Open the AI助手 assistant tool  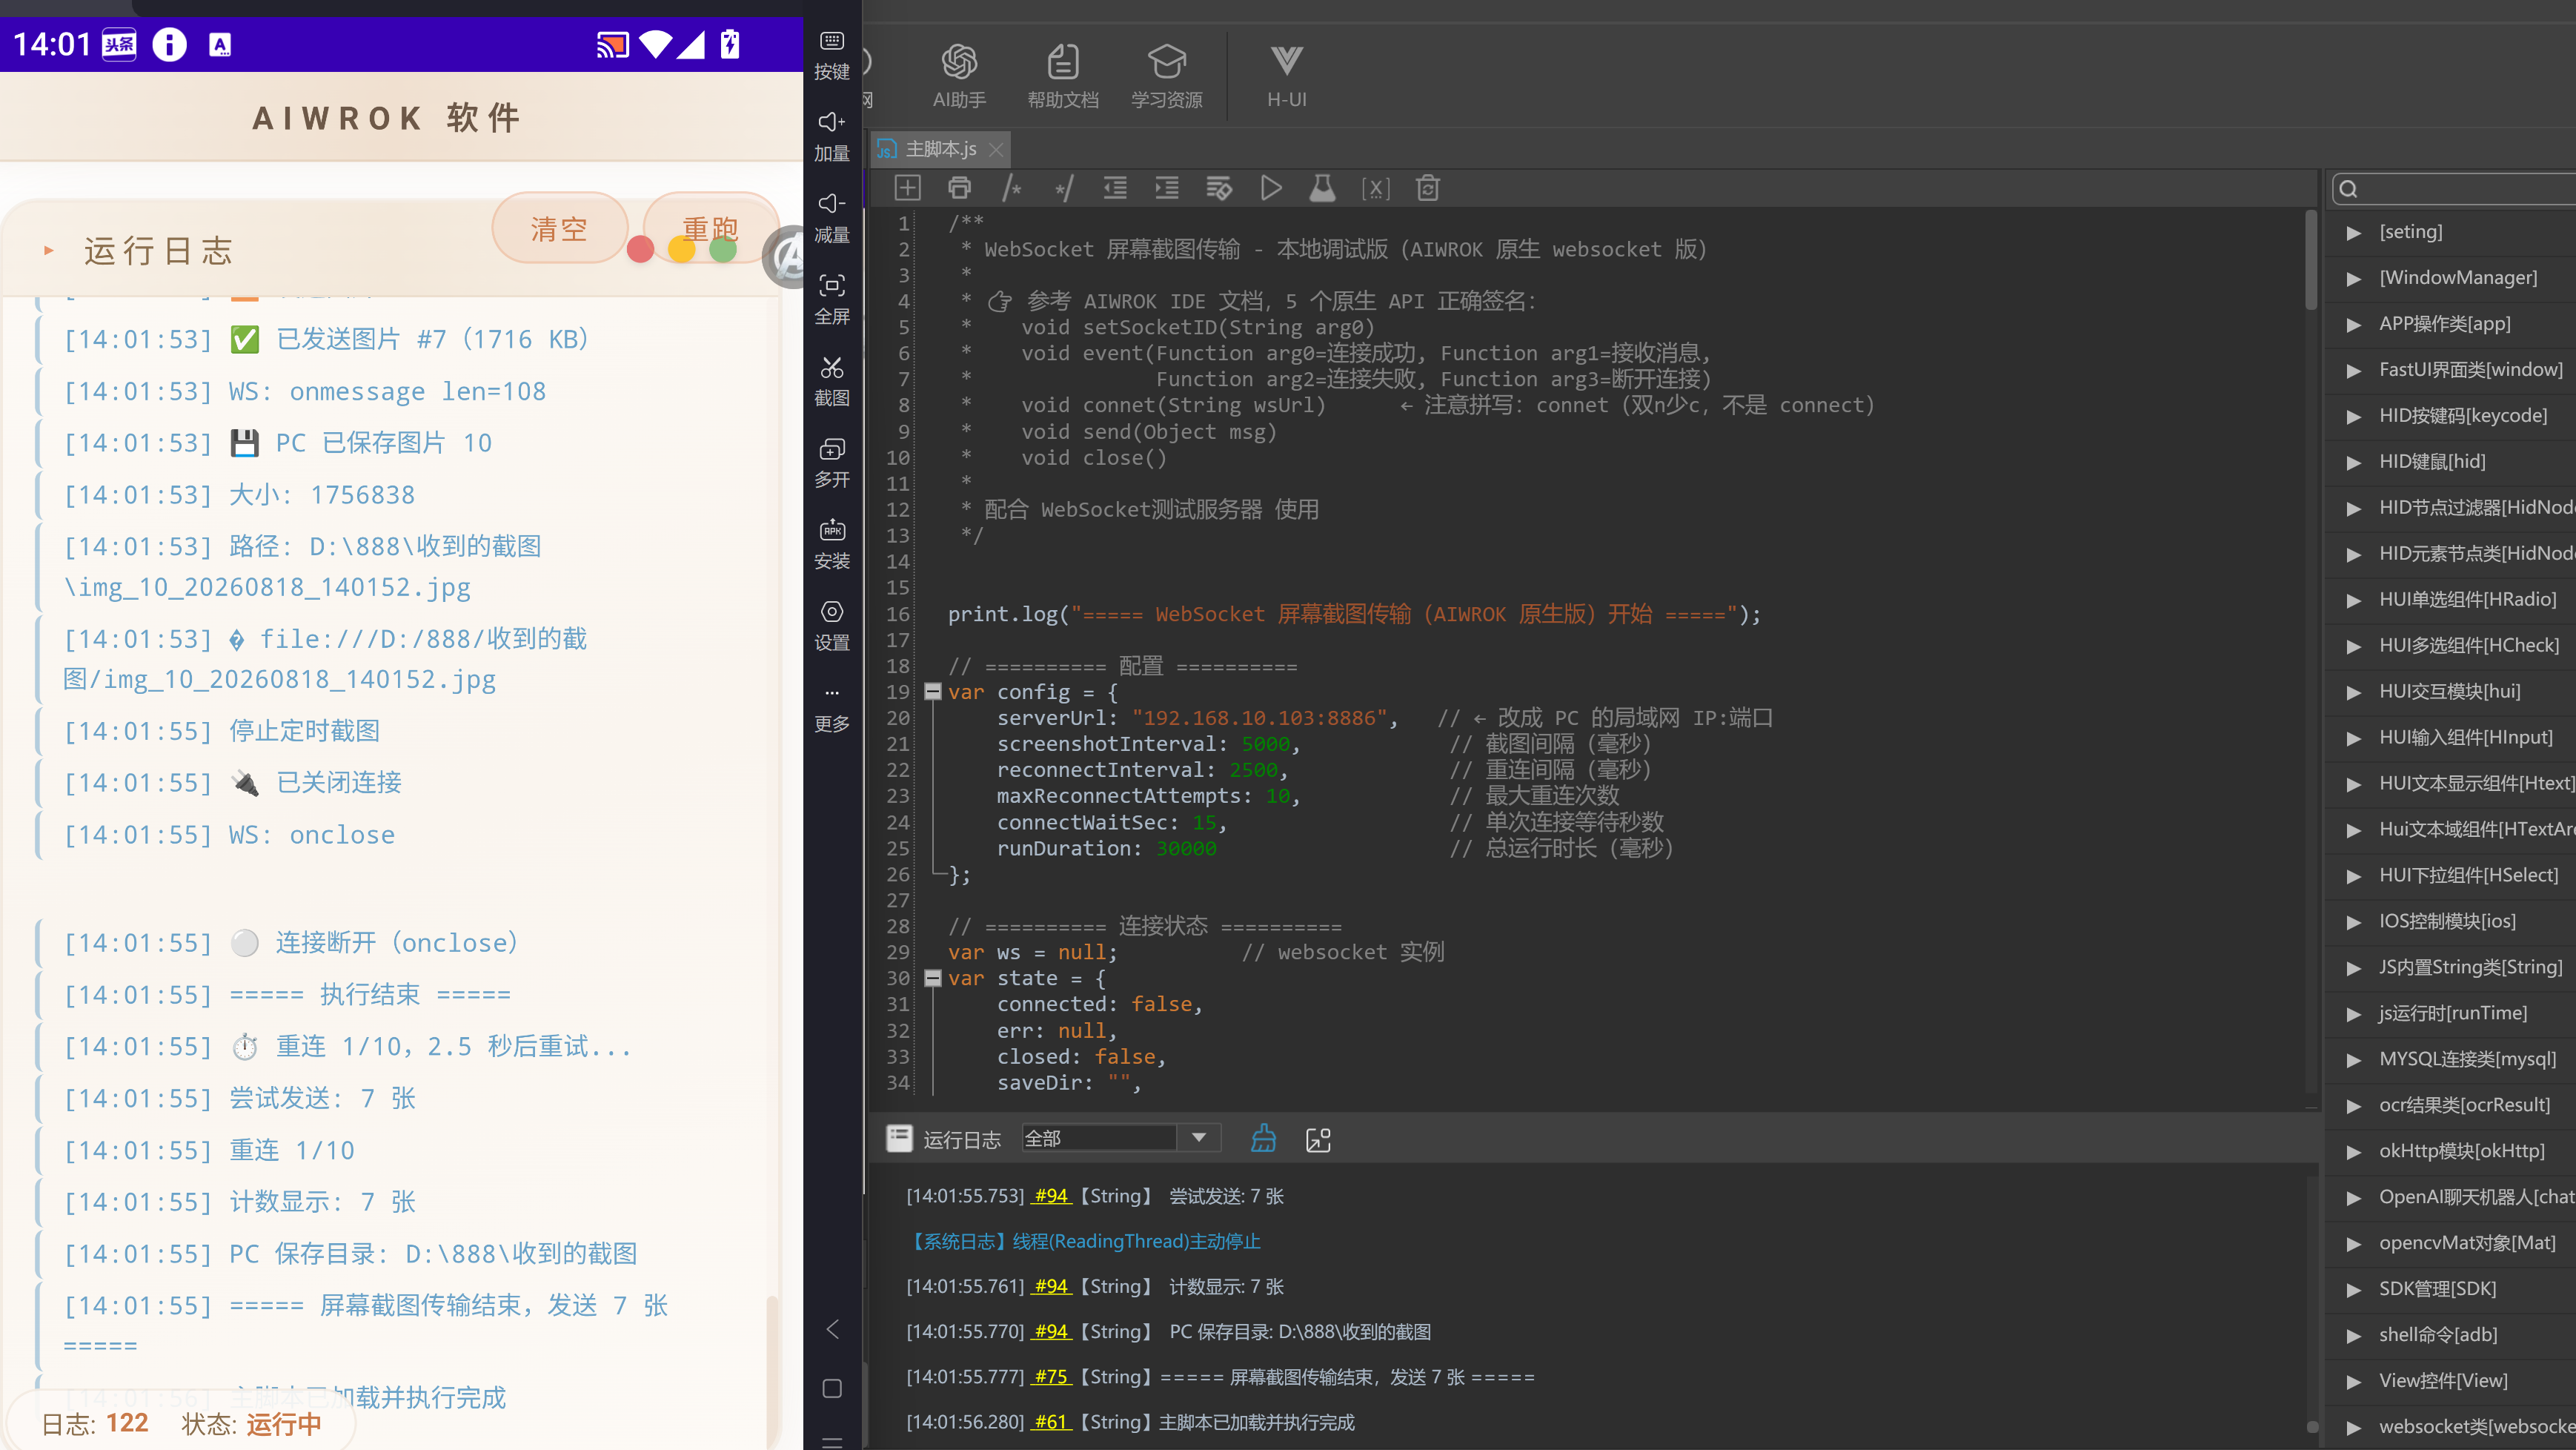[958, 76]
